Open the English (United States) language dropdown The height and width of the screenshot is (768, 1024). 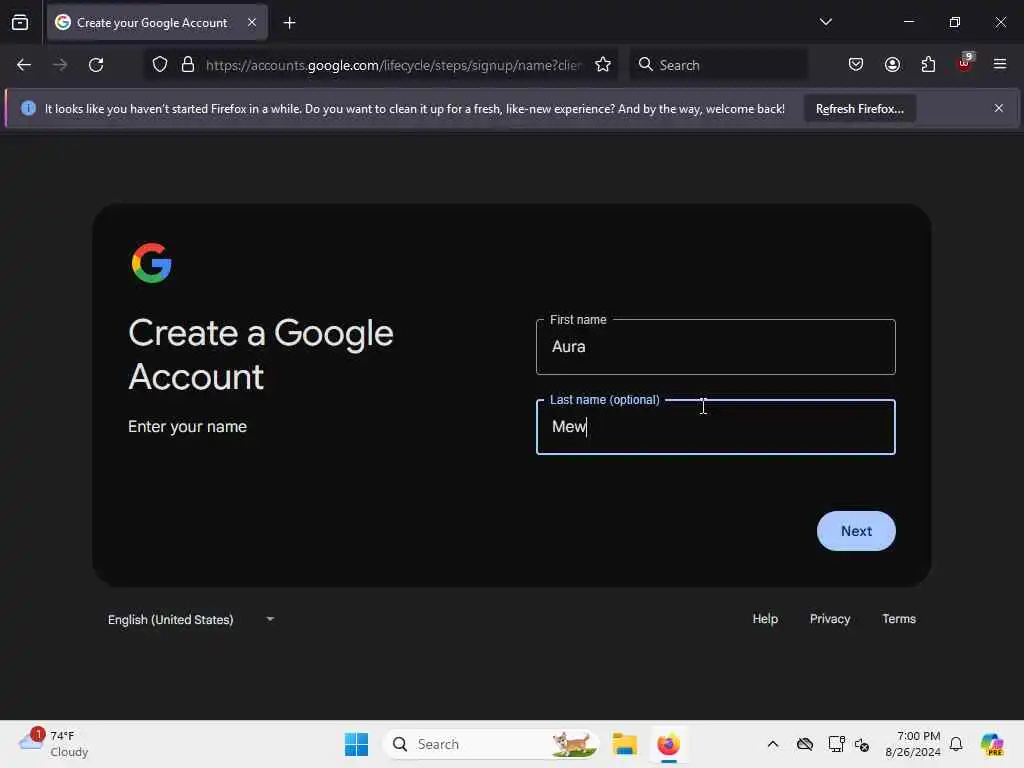tap(191, 619)
